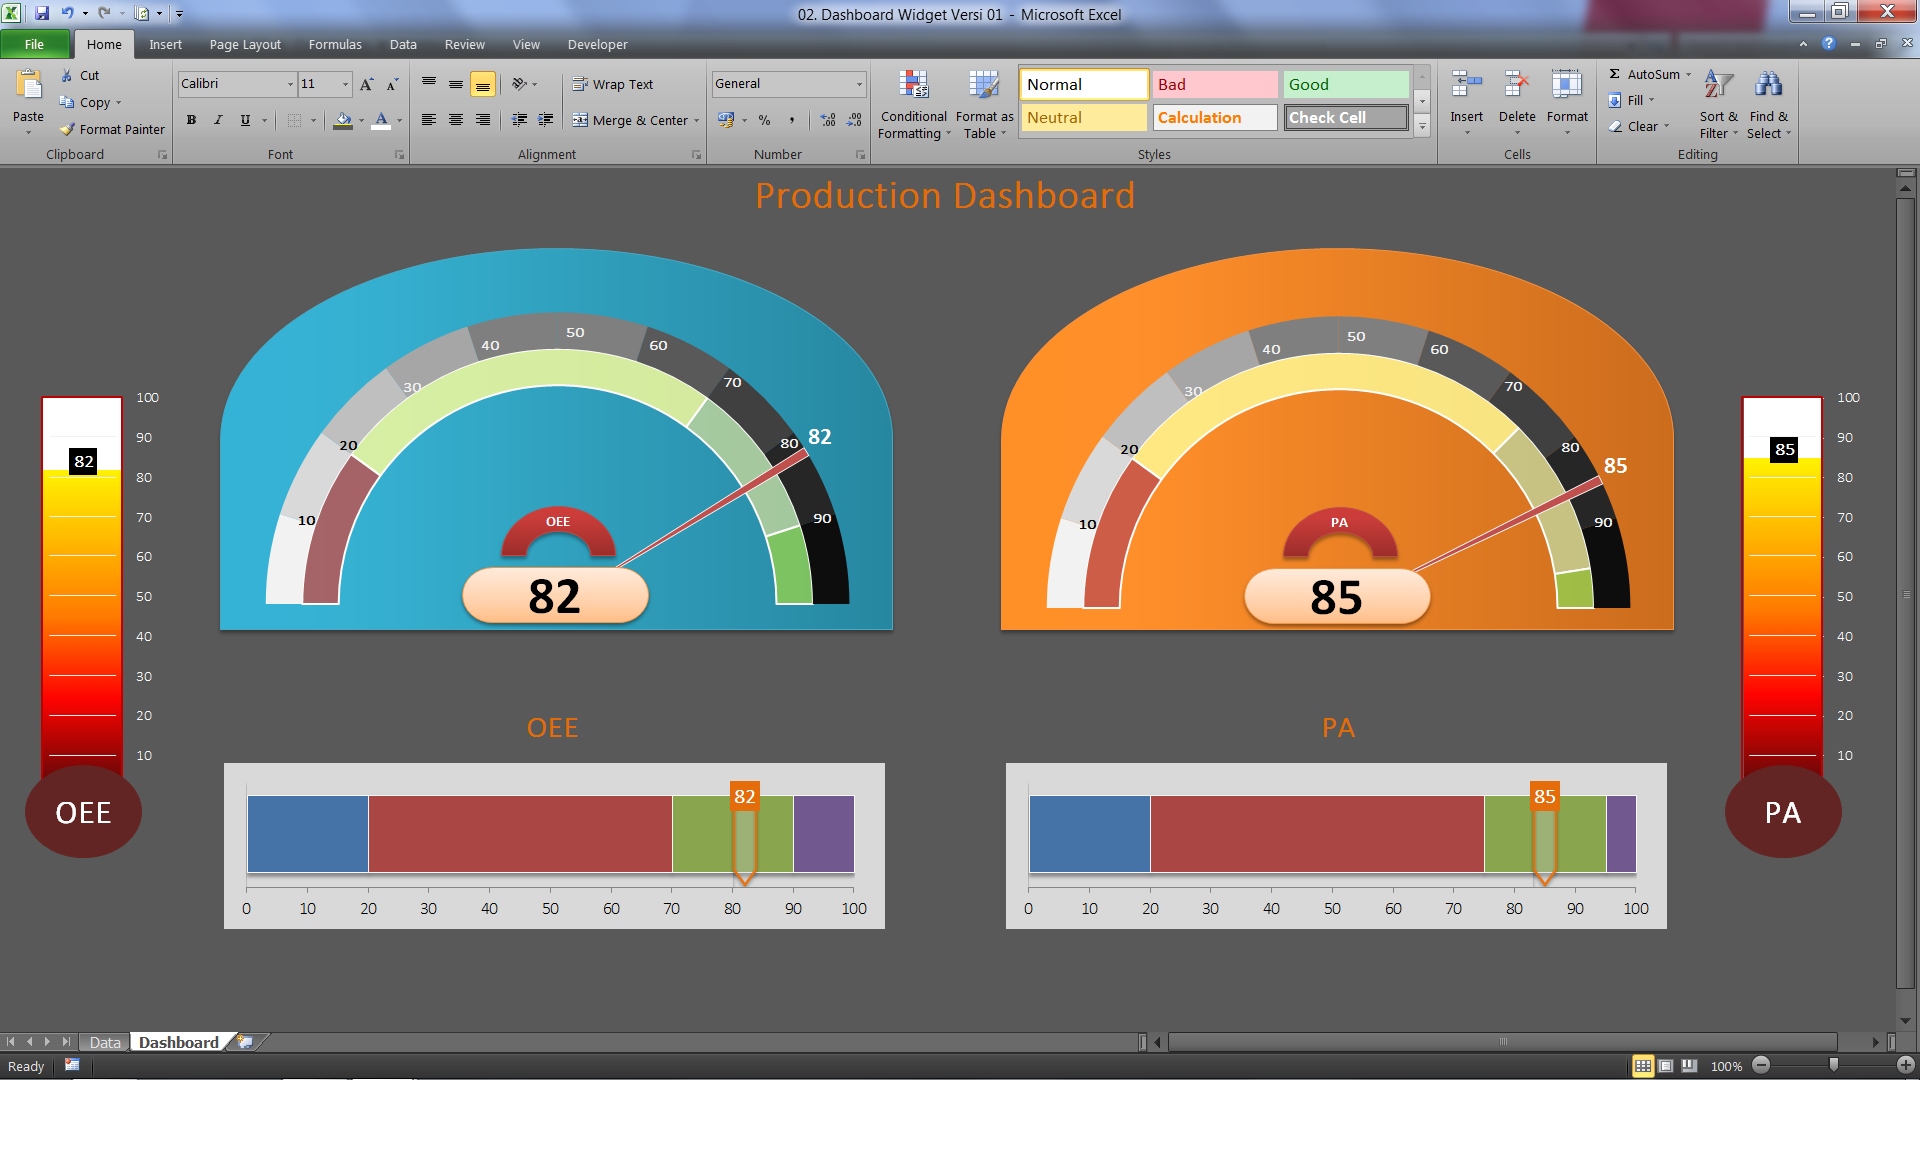Toggle Bold formatting
Screen dimensions: 1920x1152
click(x=191, y=120)
